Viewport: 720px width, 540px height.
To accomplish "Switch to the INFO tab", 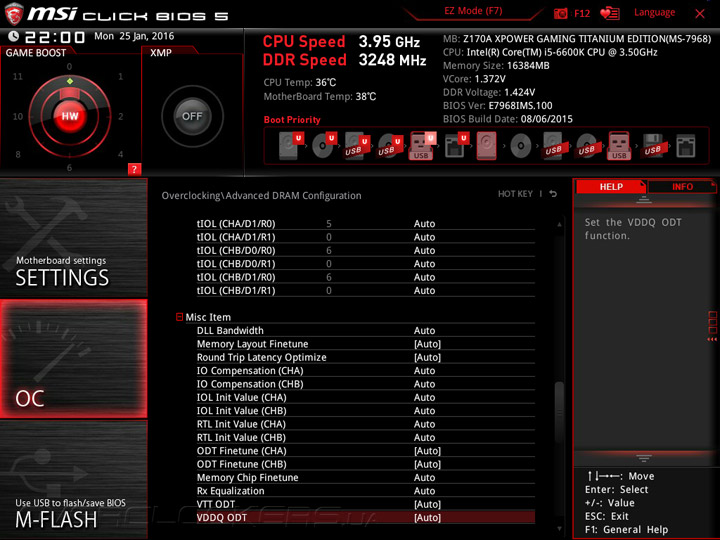I will [682, 186].
